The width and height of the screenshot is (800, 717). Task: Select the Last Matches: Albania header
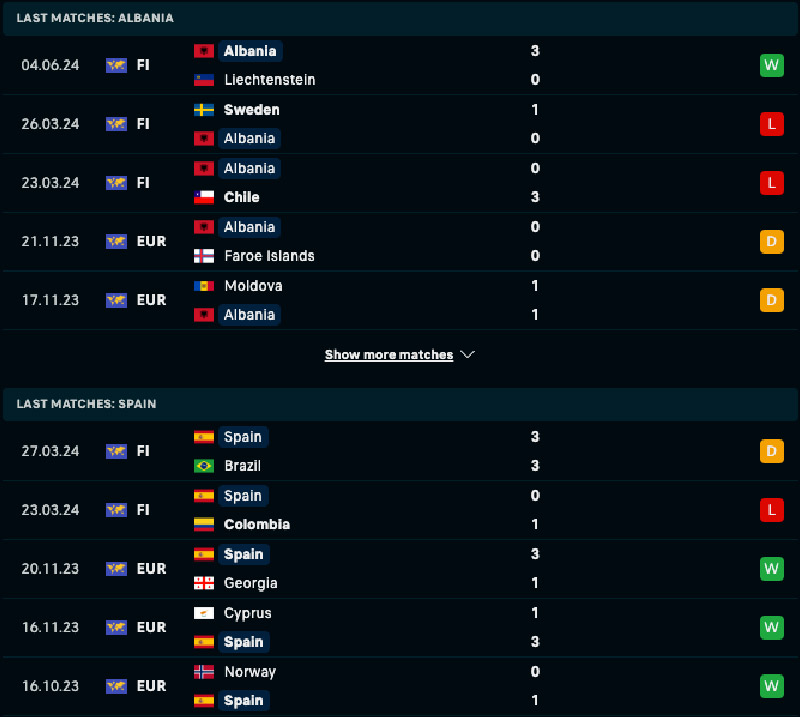coord(95,18)
